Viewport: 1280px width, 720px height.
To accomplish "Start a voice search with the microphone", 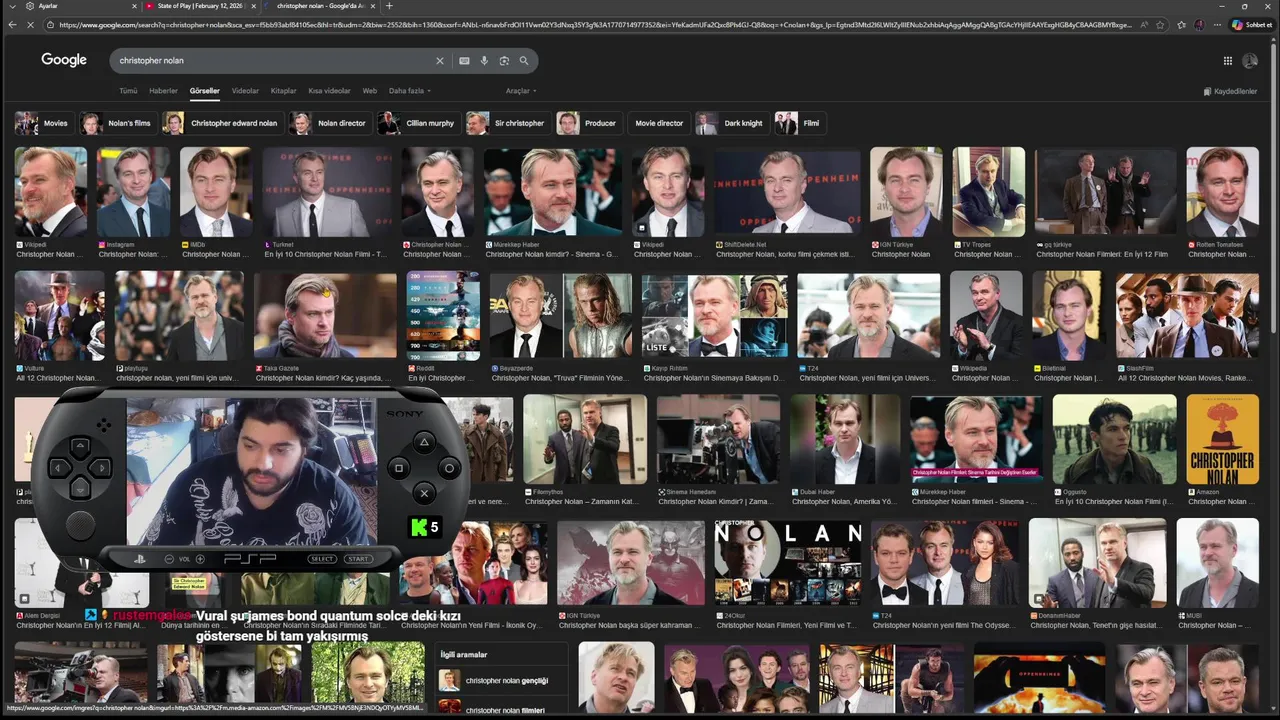I will pos(484,61).
